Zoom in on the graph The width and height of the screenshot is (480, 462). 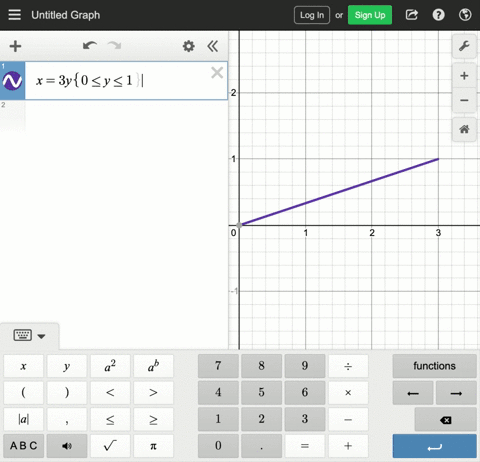point(464,76)
